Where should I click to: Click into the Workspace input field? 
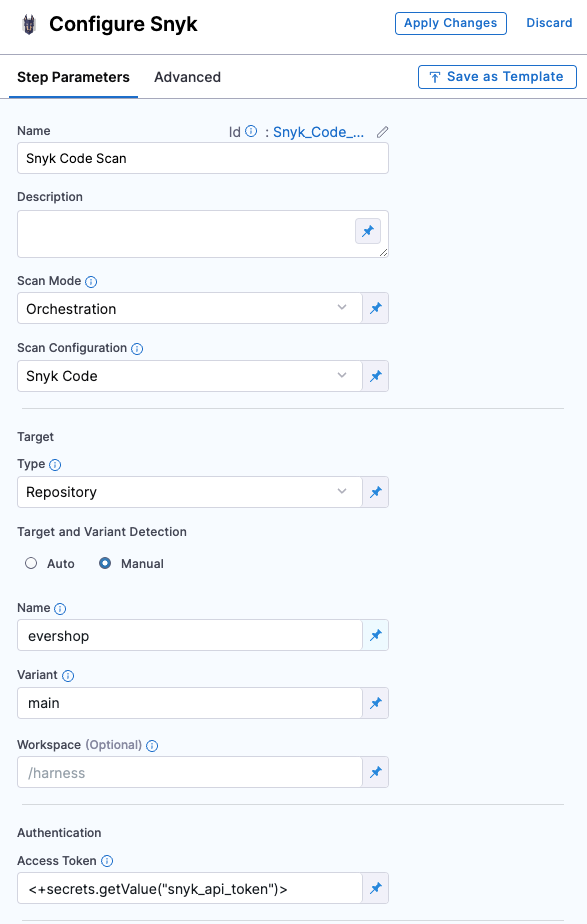click(190, 773)
